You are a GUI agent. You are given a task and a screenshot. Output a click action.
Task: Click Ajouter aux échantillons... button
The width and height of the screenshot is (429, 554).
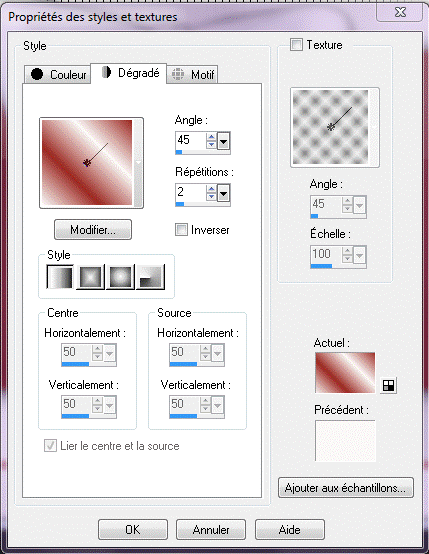(x=346, y=488)
